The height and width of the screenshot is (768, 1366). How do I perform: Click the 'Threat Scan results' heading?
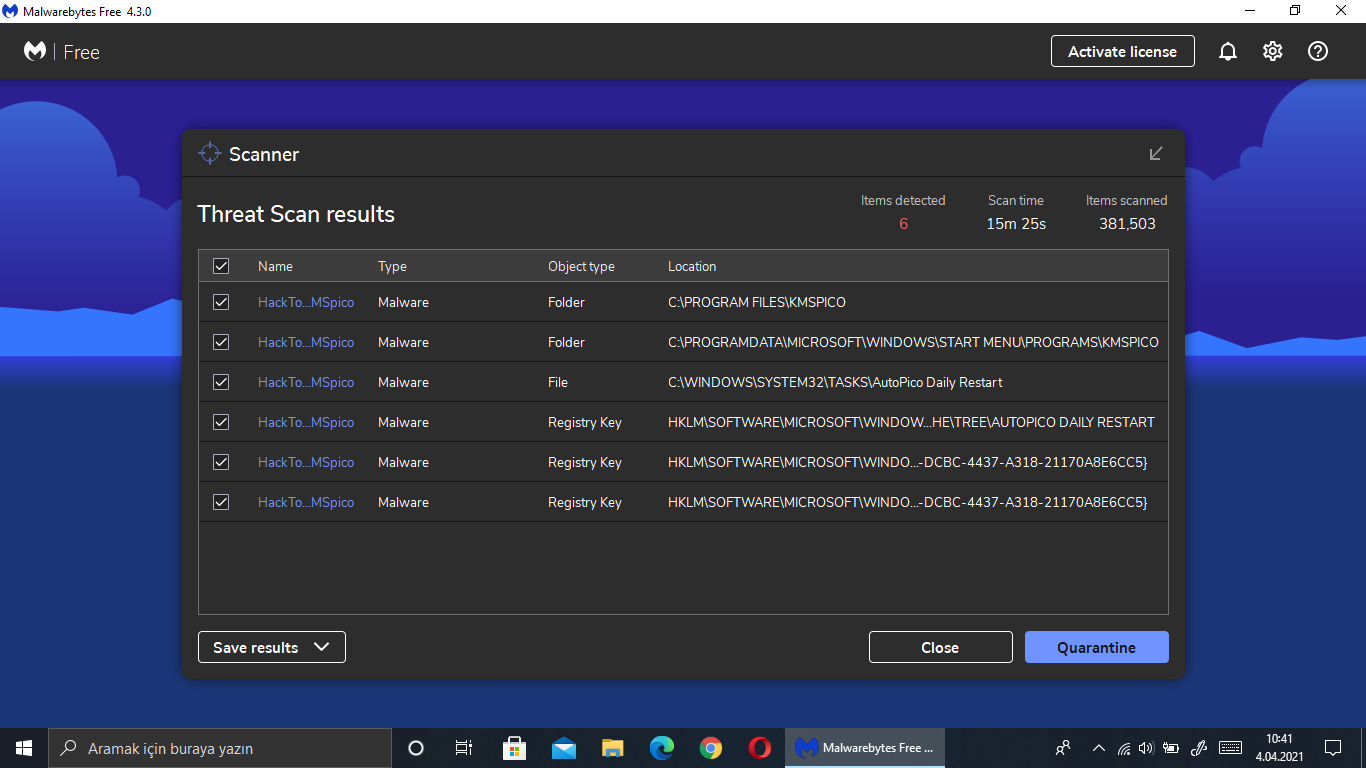[x=296, y=214]
